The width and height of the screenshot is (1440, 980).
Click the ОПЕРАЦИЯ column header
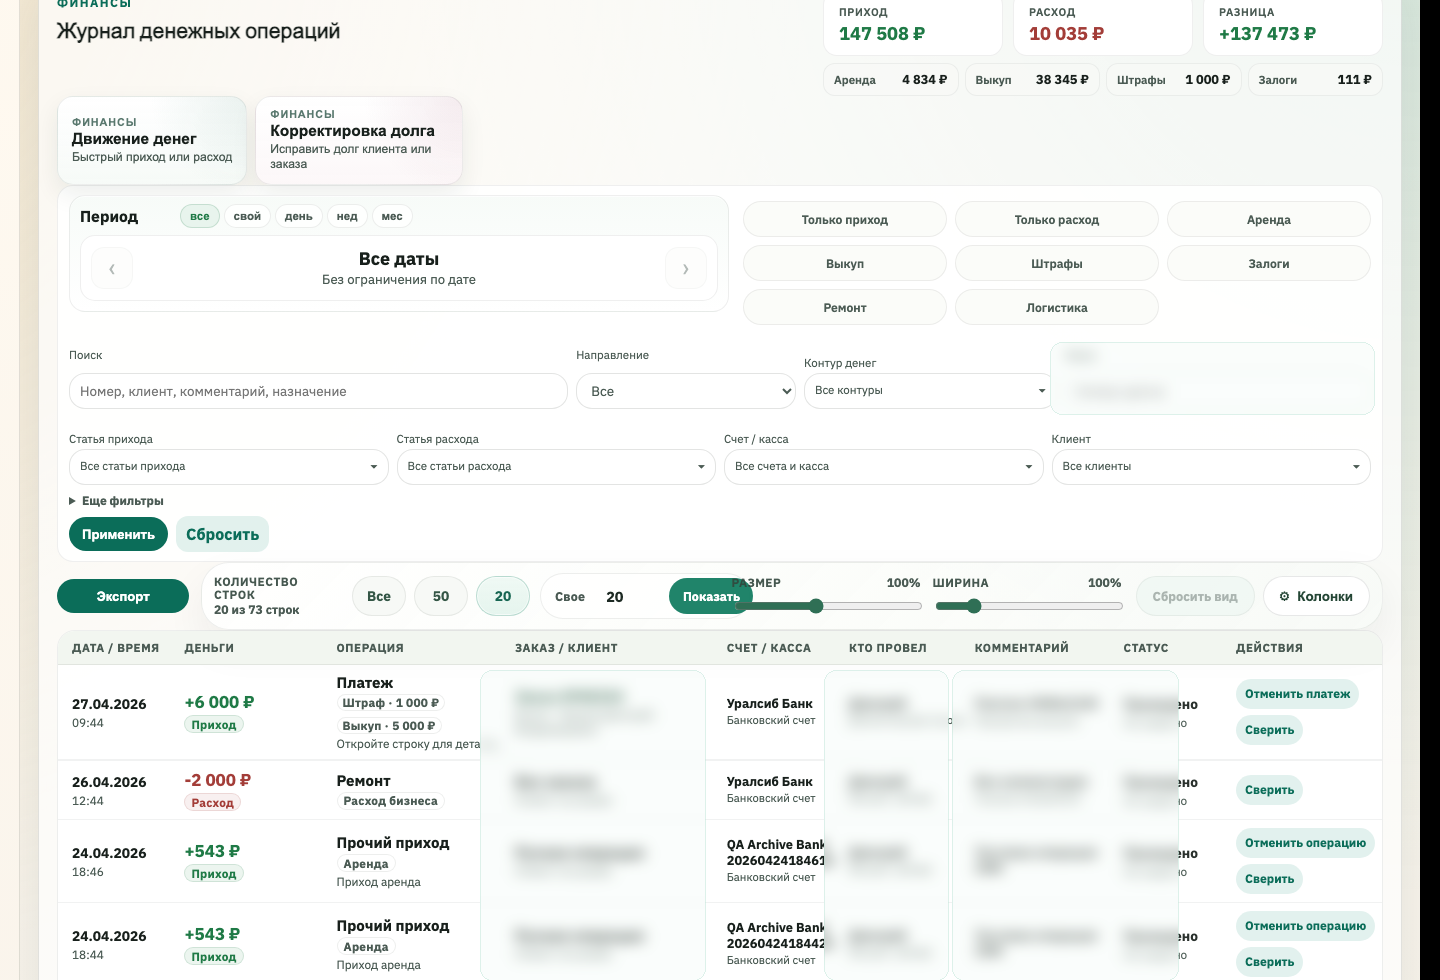[370, 648]
